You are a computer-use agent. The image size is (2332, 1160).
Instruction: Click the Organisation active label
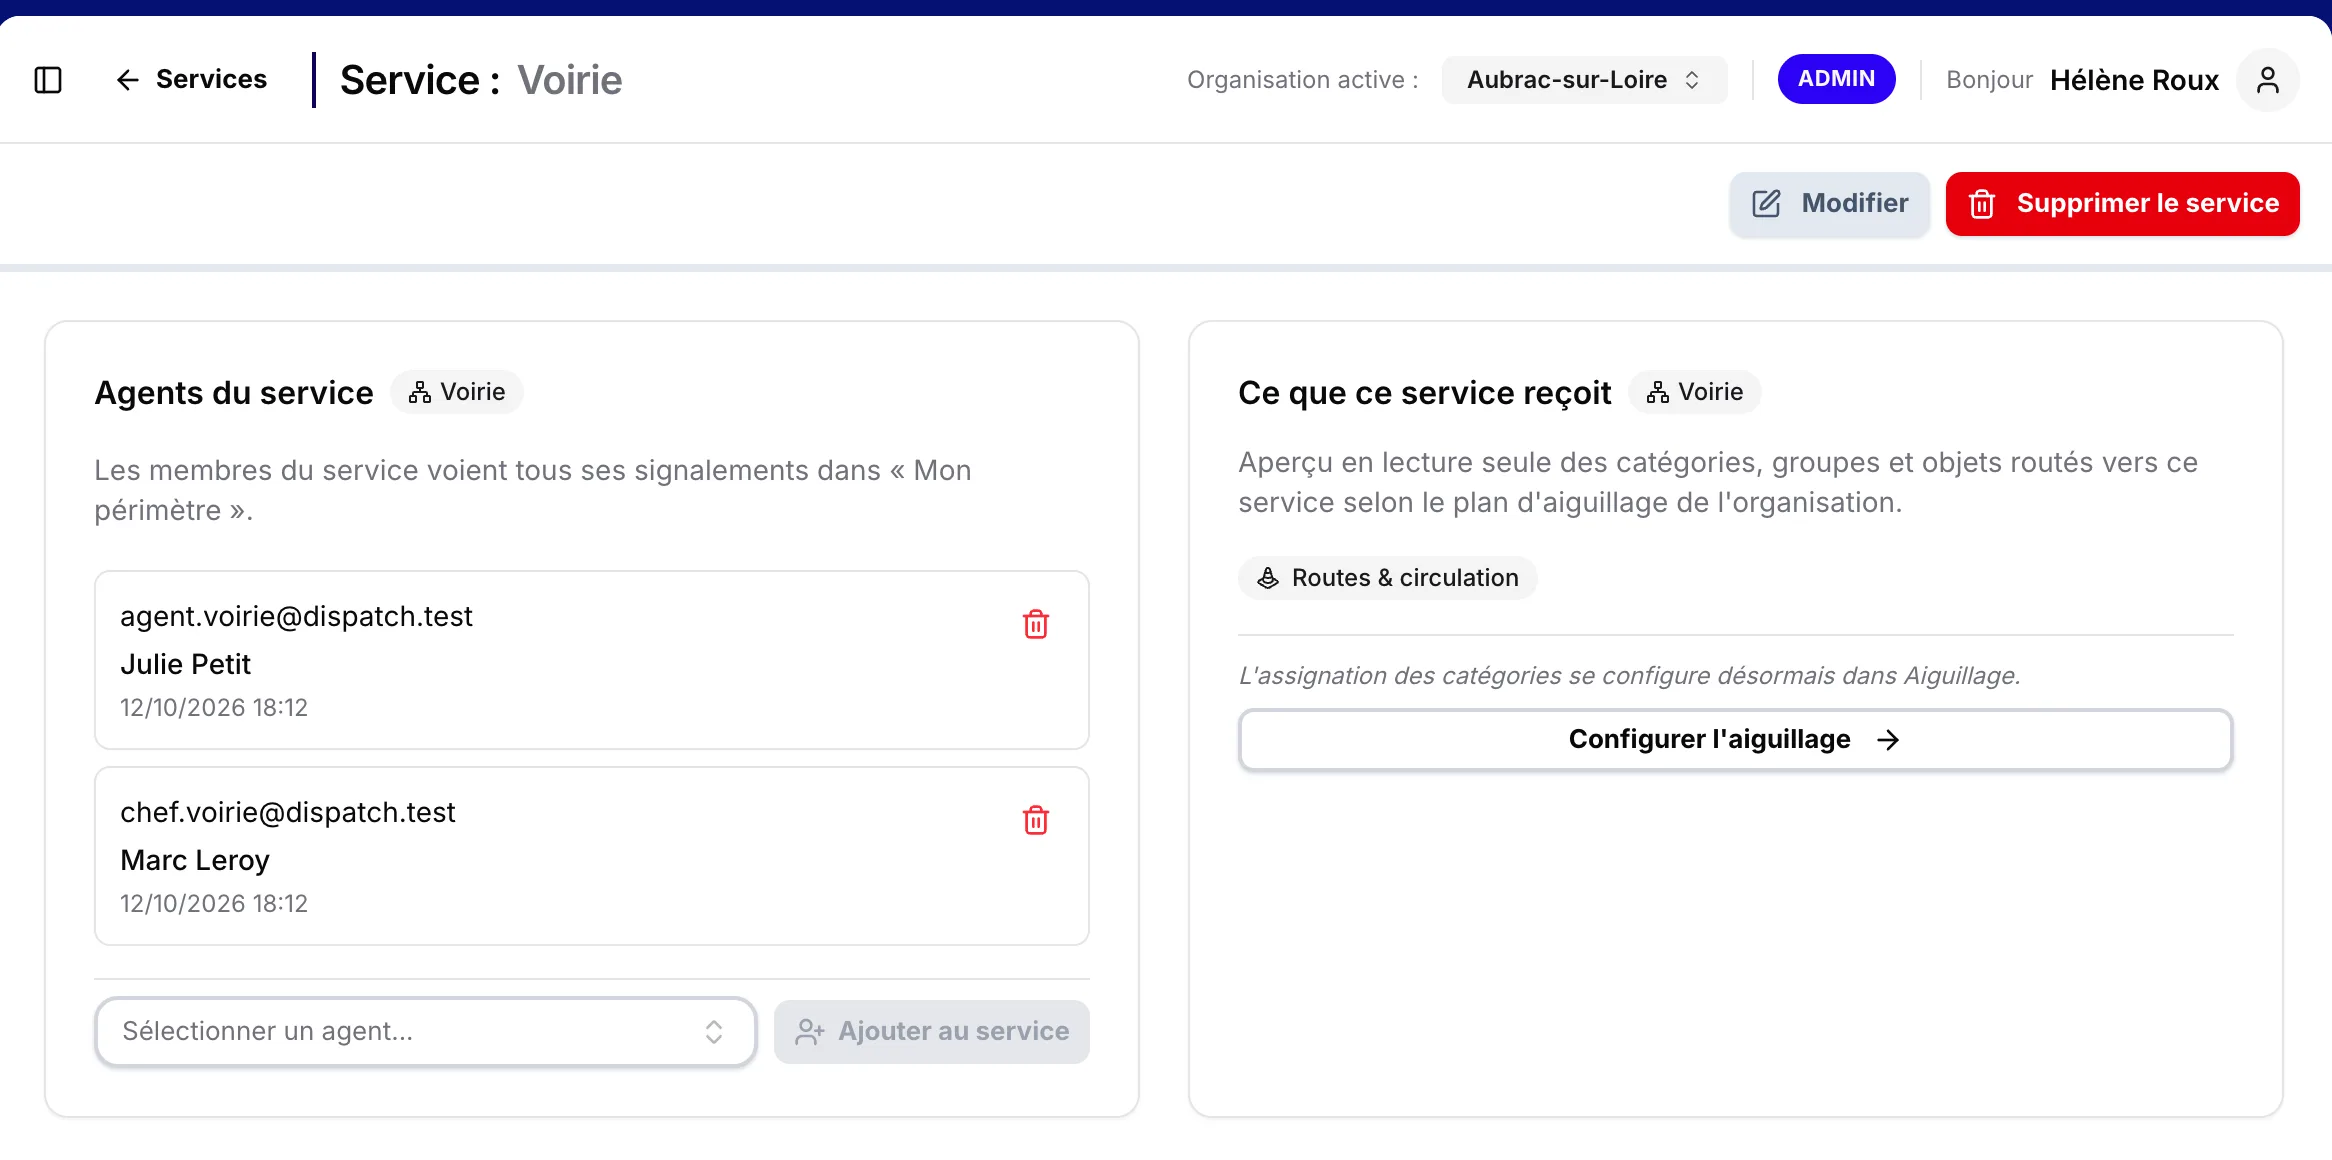[x=1302, y=80]
